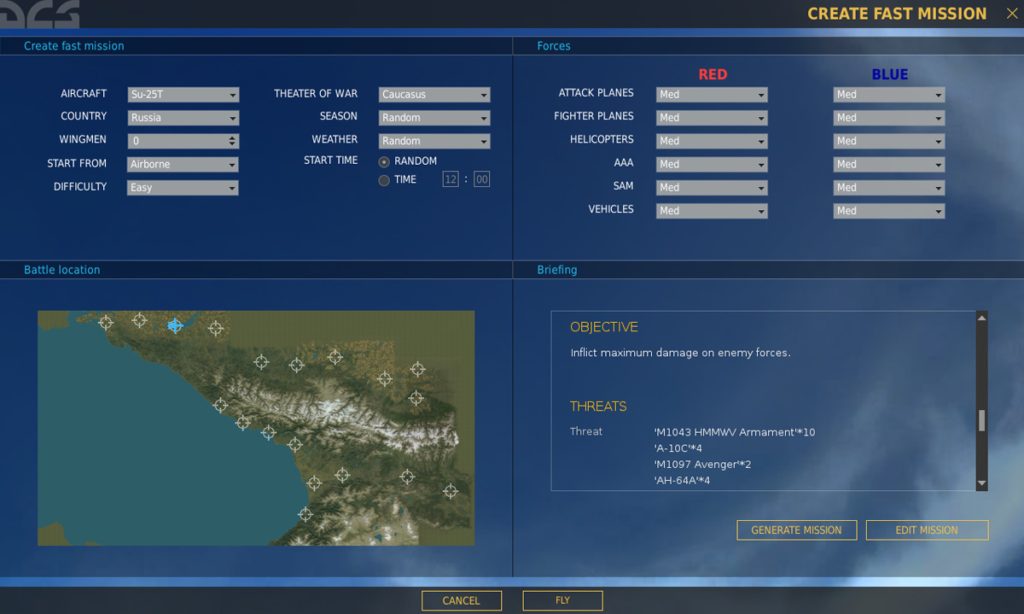Image resolution: width=1024 pixels, height=614 pixels.
Task: Click the briefing scrollbar up arrow
Action: pyautogui.click(x=982, y=318)
